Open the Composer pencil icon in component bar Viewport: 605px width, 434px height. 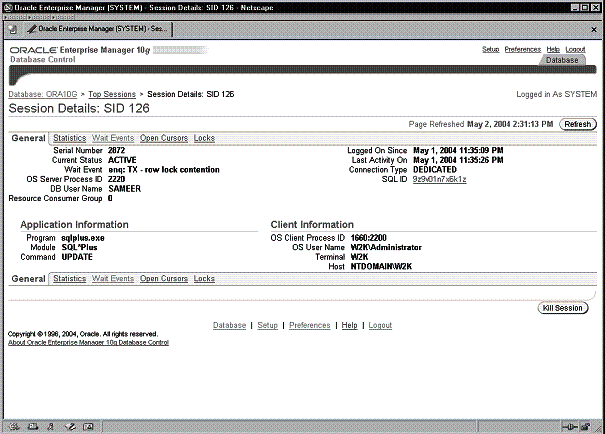[70, 427]
